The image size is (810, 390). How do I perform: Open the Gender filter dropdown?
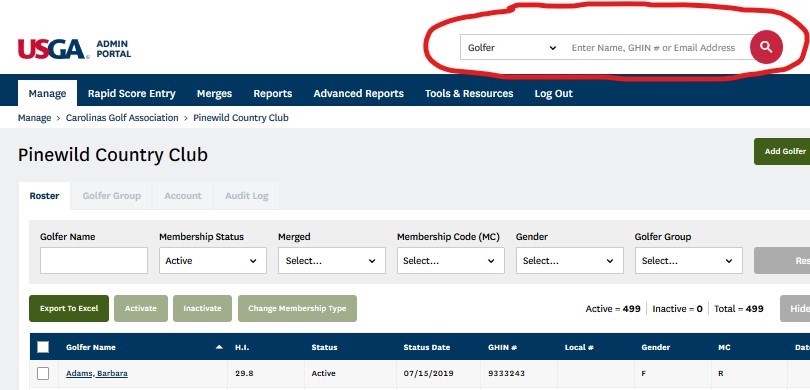coord(570,261)
